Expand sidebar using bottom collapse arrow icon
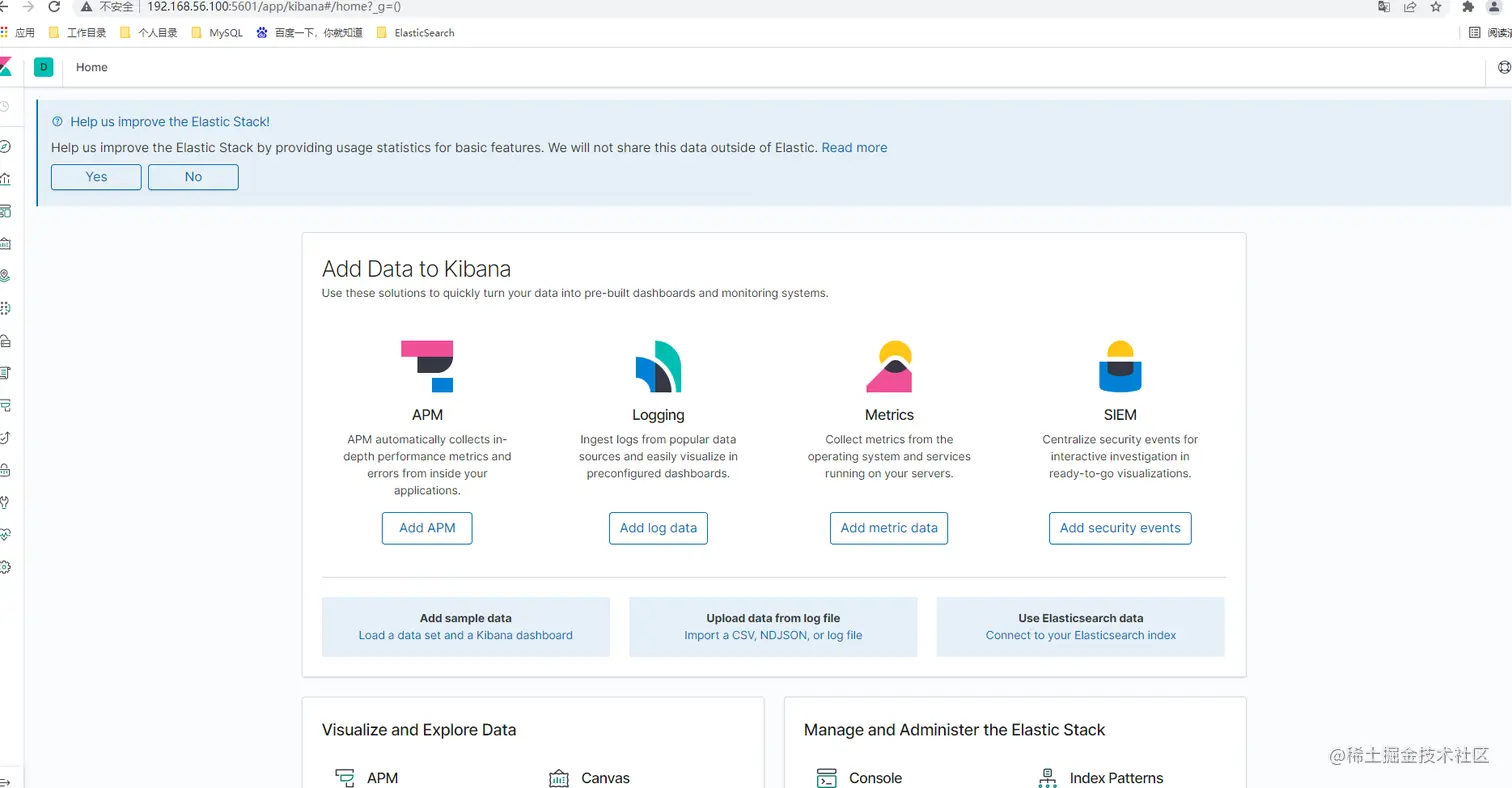Image resolution: width=1512 pixels, height=788 pixels. pos(5,782)
